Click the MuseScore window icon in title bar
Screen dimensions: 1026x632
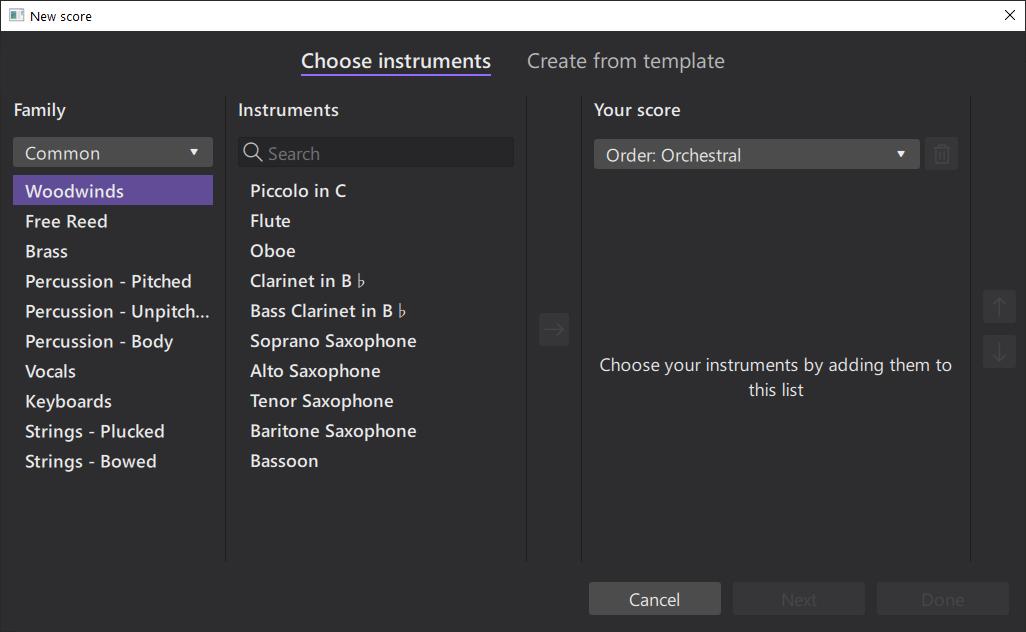point(16,16)
